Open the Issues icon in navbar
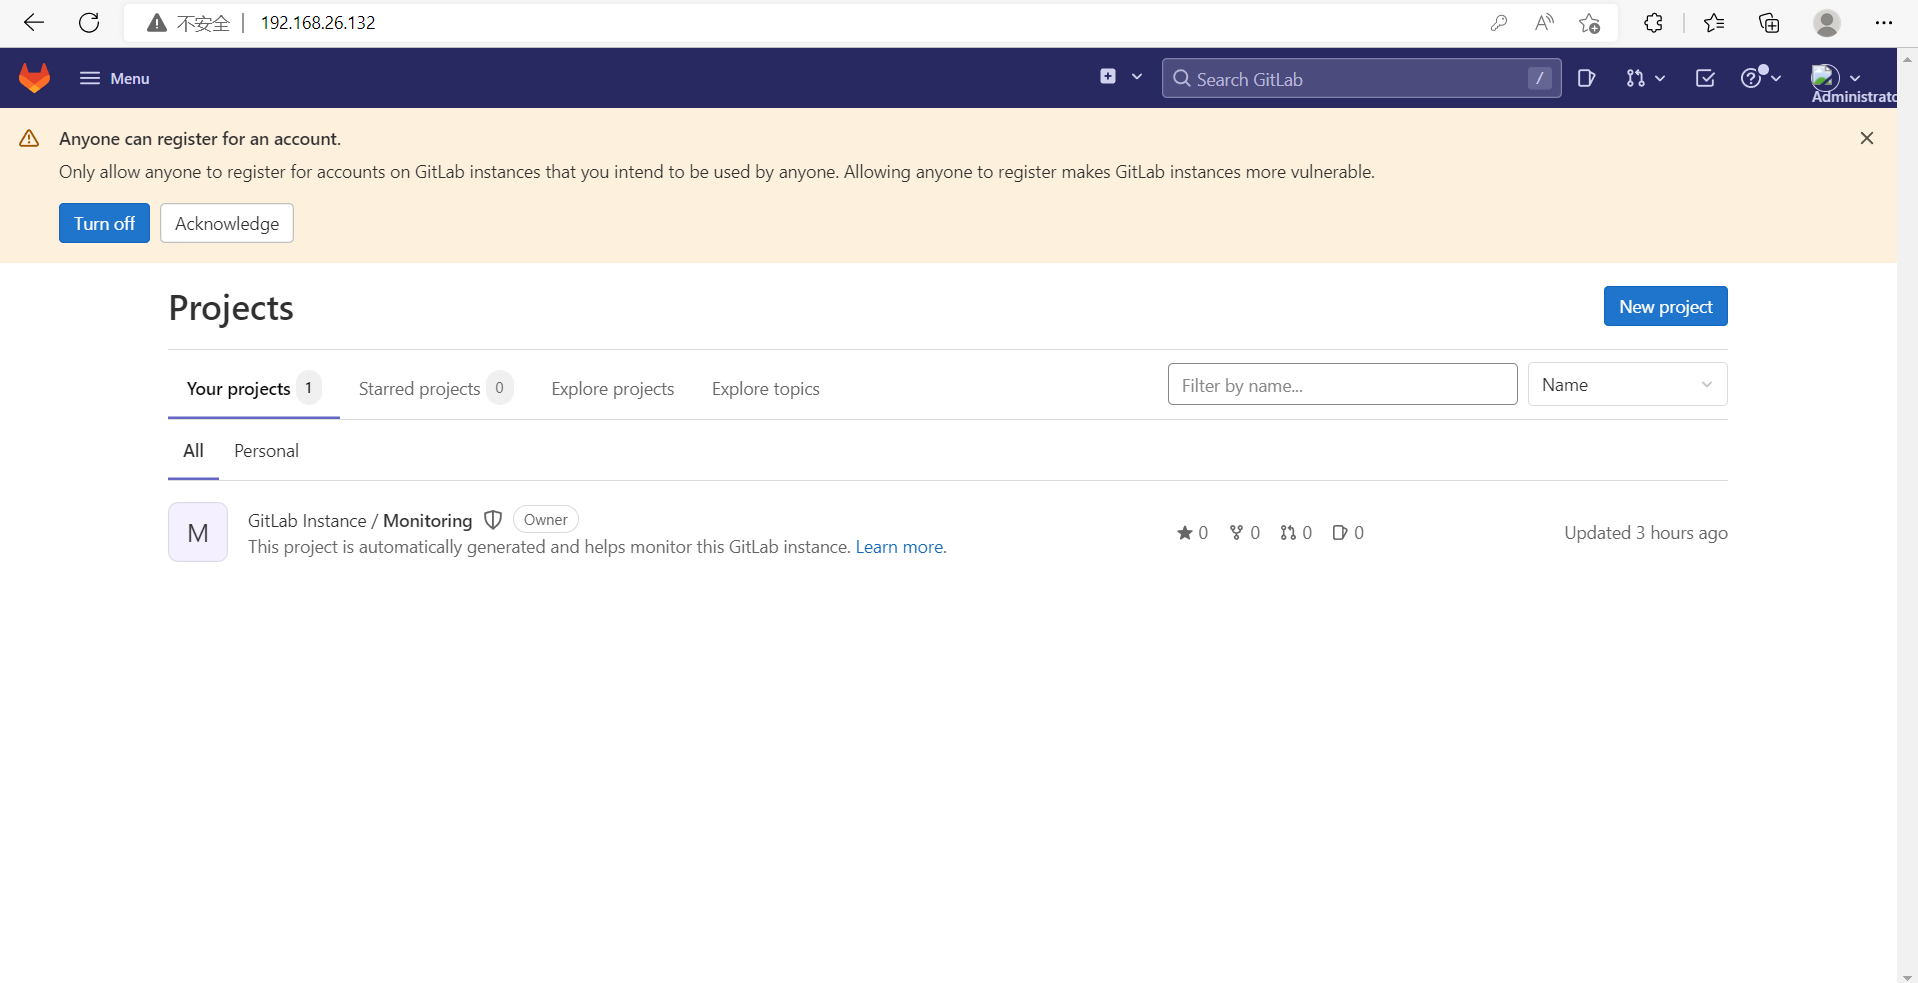The height and width of the screenshot is (983, 1918). coord(1586,78)
